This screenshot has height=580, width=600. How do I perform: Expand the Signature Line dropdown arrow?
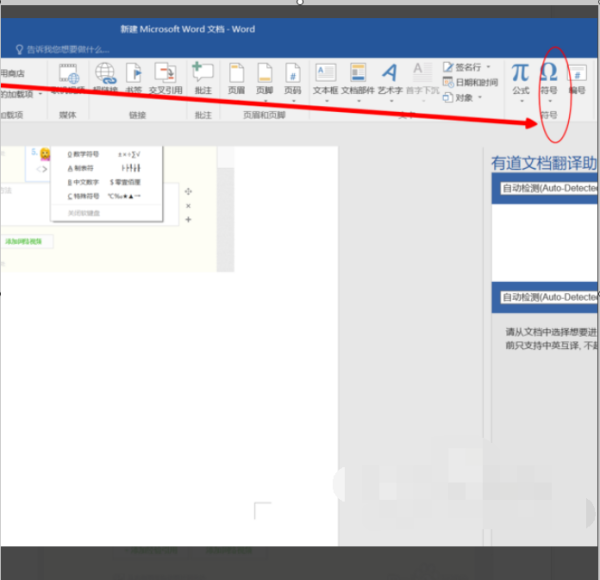click(x=488, y=67)
